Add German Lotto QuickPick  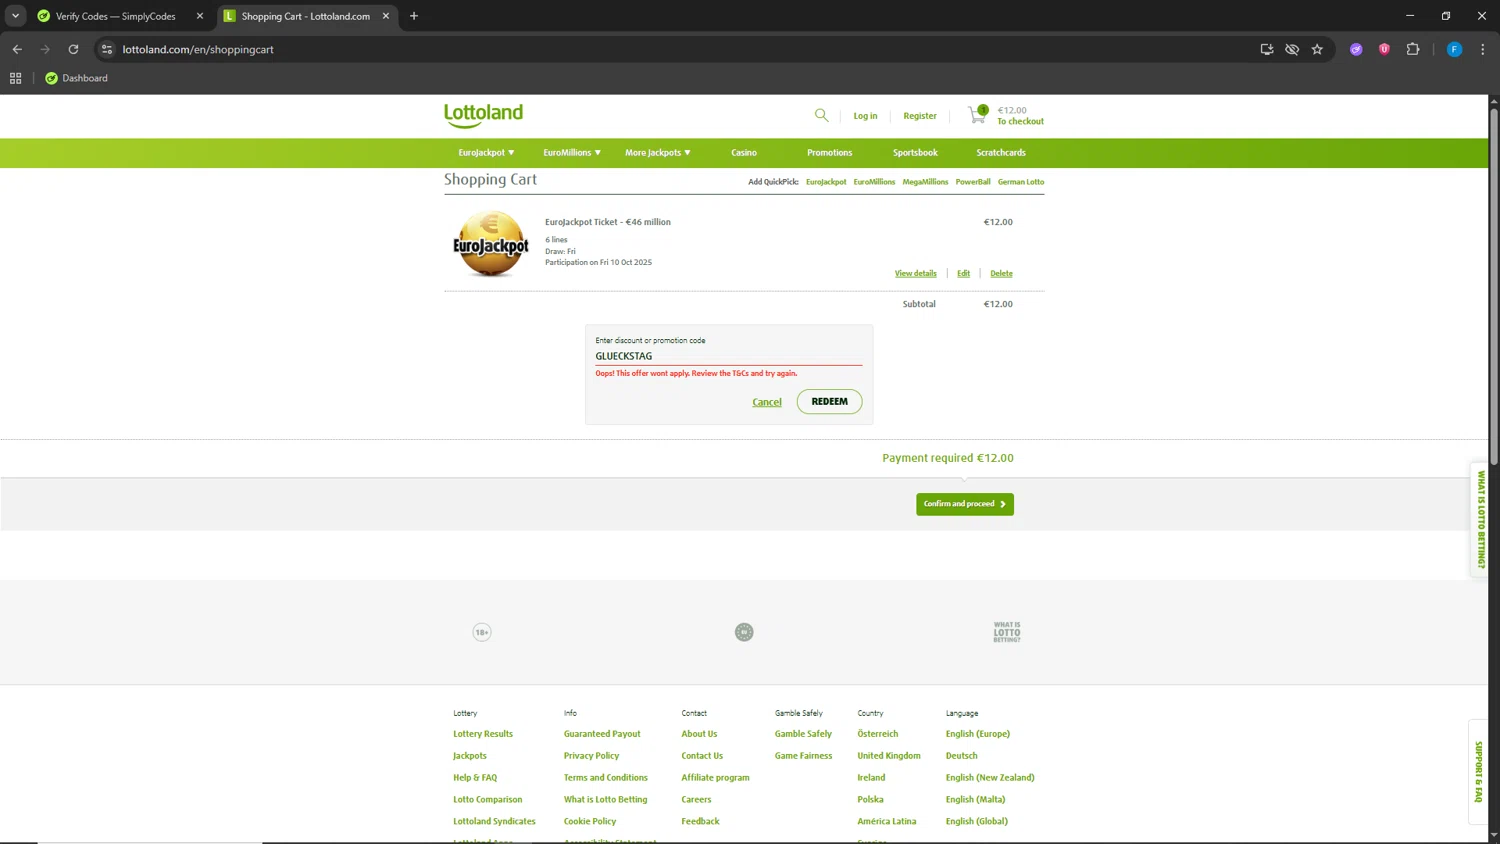point(1021,182)
